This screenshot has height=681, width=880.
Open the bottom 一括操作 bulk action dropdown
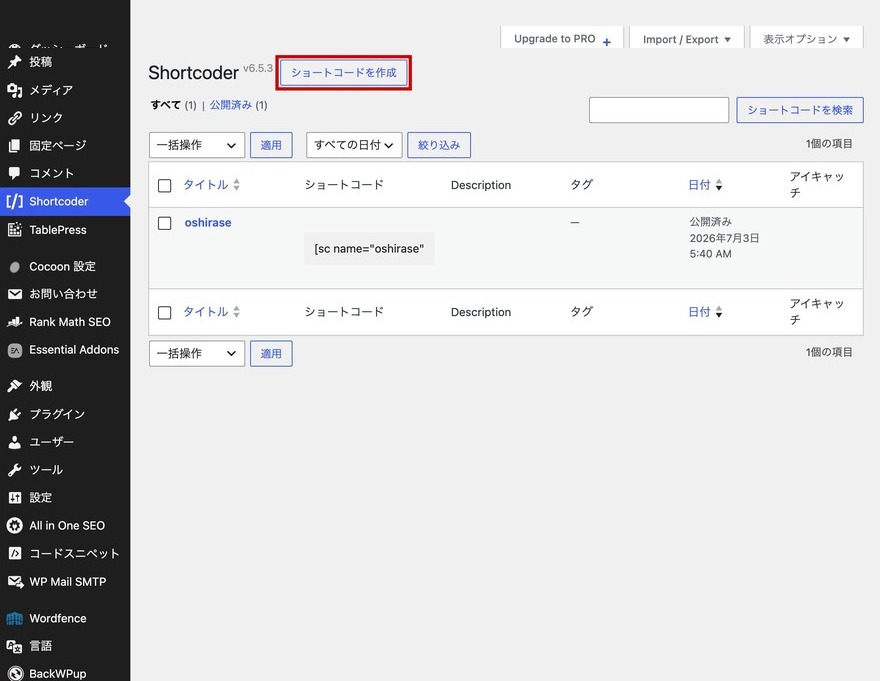[x=197, y=354]
